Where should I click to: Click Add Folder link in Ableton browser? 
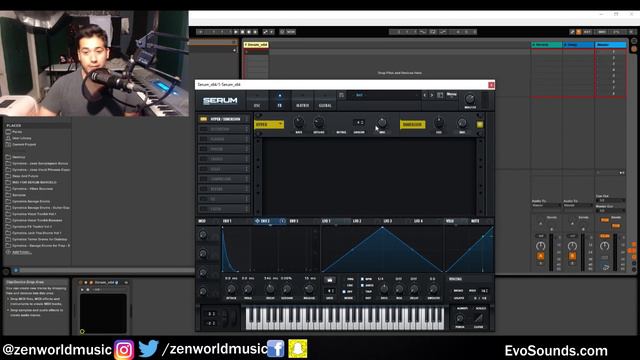[x=21, y=252]
